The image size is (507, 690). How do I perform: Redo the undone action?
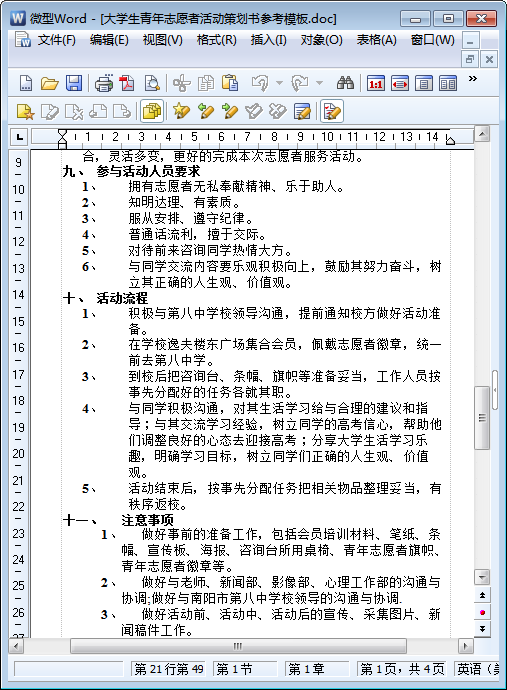pyautogui.click(x=300, y=83)
